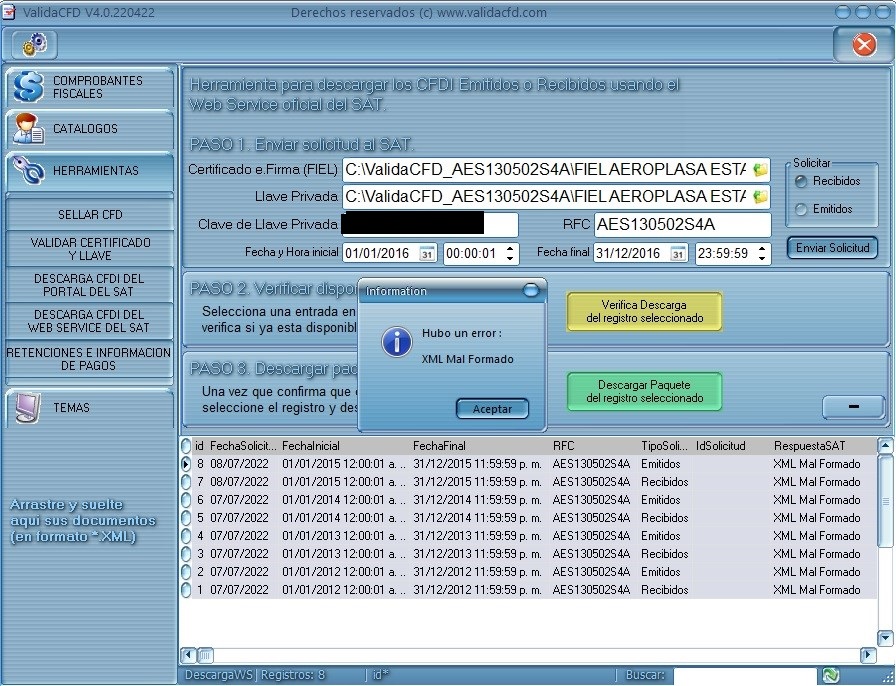Screen dimensions: 896x686
Task: Click the initial time spinner arrows
Action: [x=510, y=254]
